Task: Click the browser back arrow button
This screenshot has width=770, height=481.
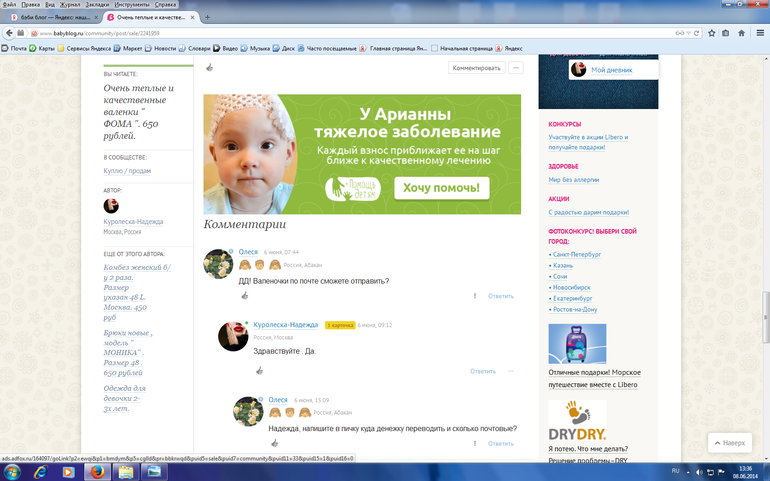Action: point(9,33)
